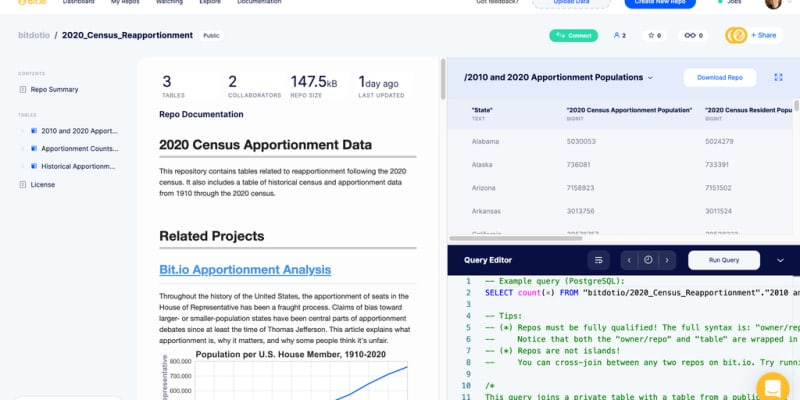Go to the bitdotio owner page
Image resolution: width=800 pixels, height=400 pixels.
click(x=34, y=36)
